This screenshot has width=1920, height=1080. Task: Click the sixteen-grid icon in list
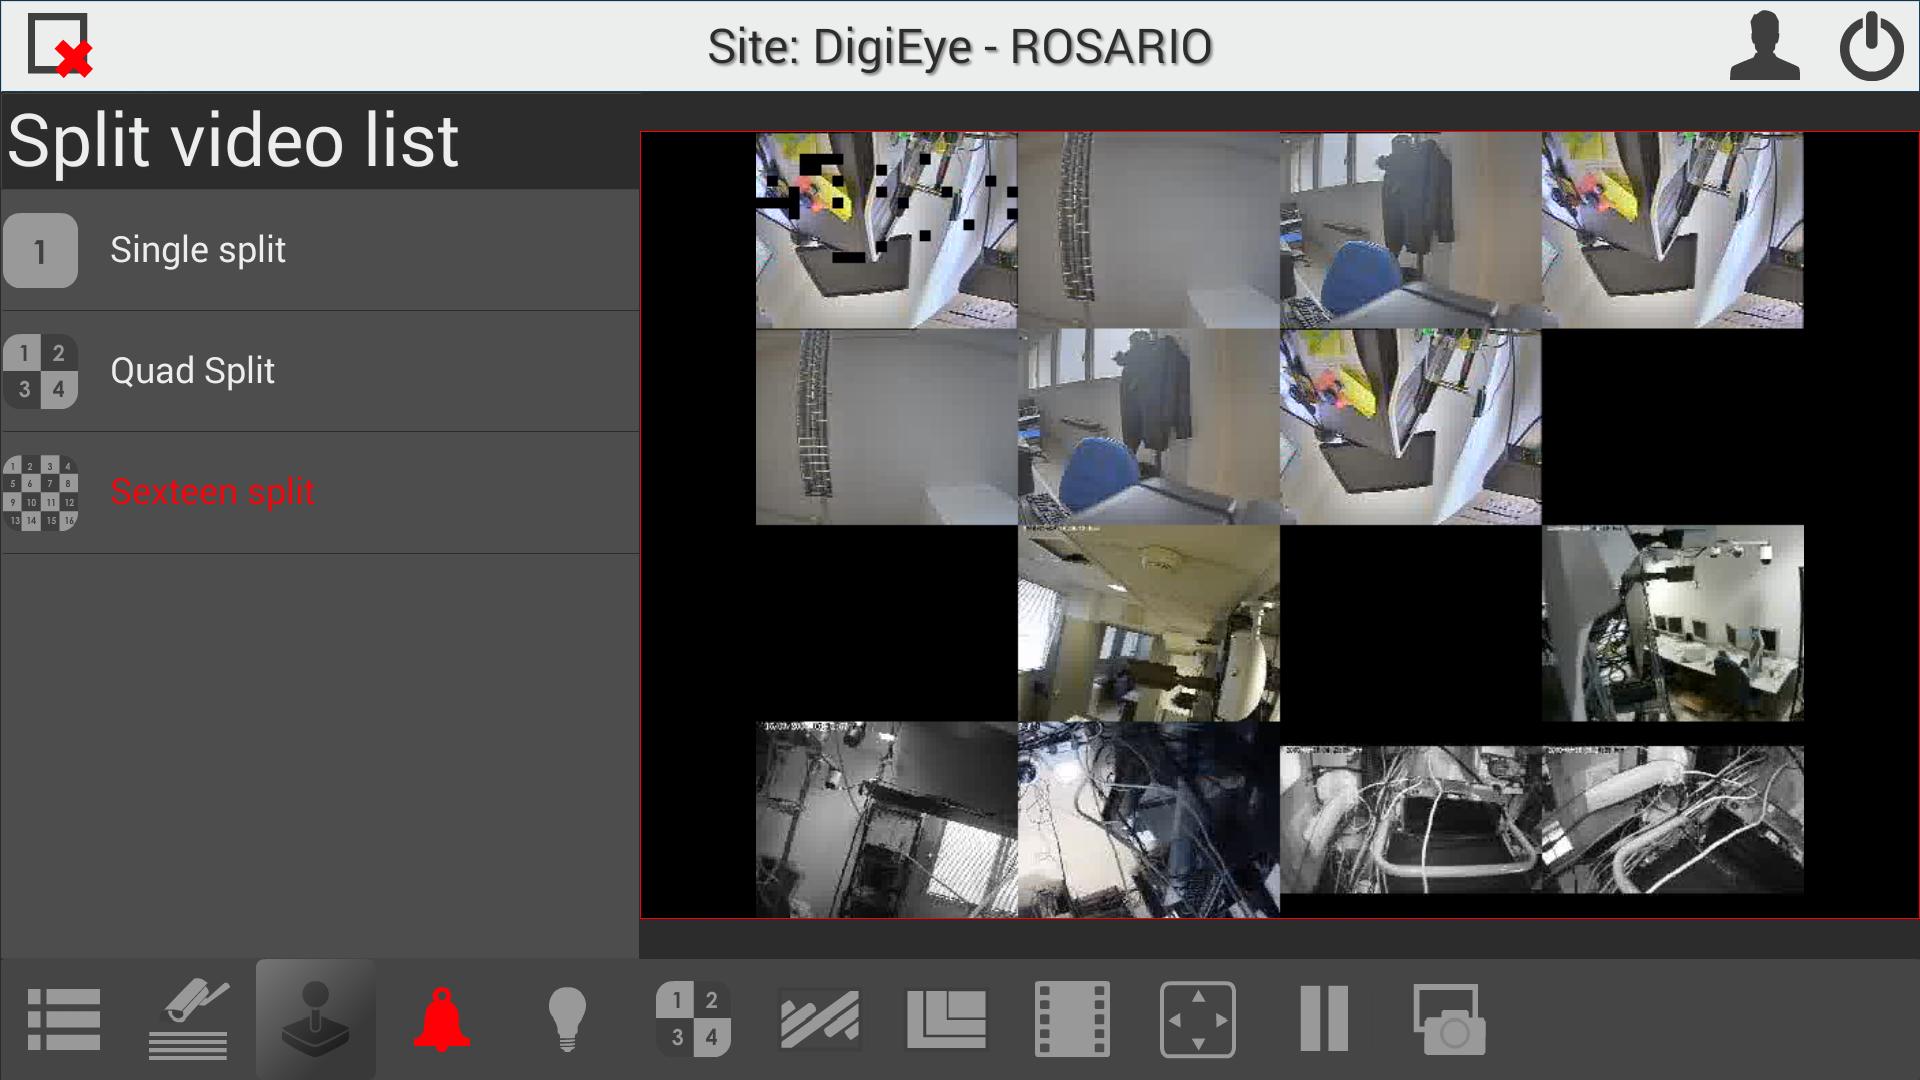pos(40,493)
